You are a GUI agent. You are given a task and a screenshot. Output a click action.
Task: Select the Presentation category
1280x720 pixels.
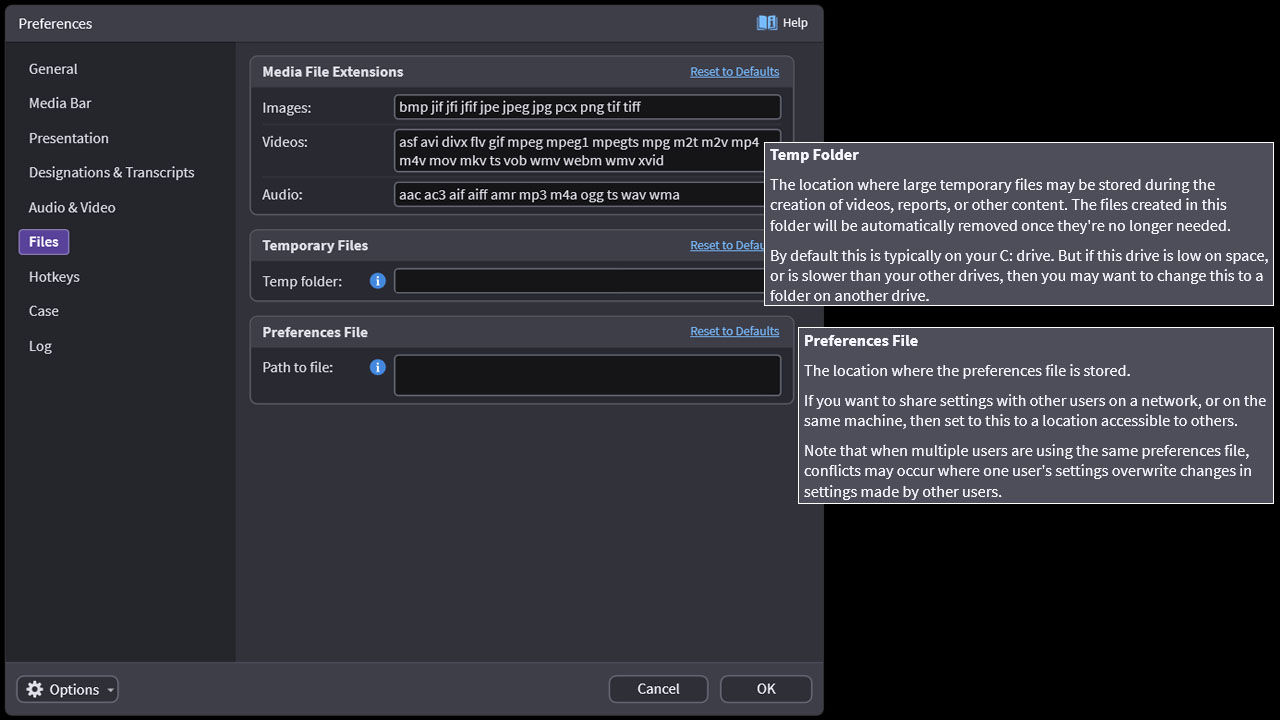point(69,138)
